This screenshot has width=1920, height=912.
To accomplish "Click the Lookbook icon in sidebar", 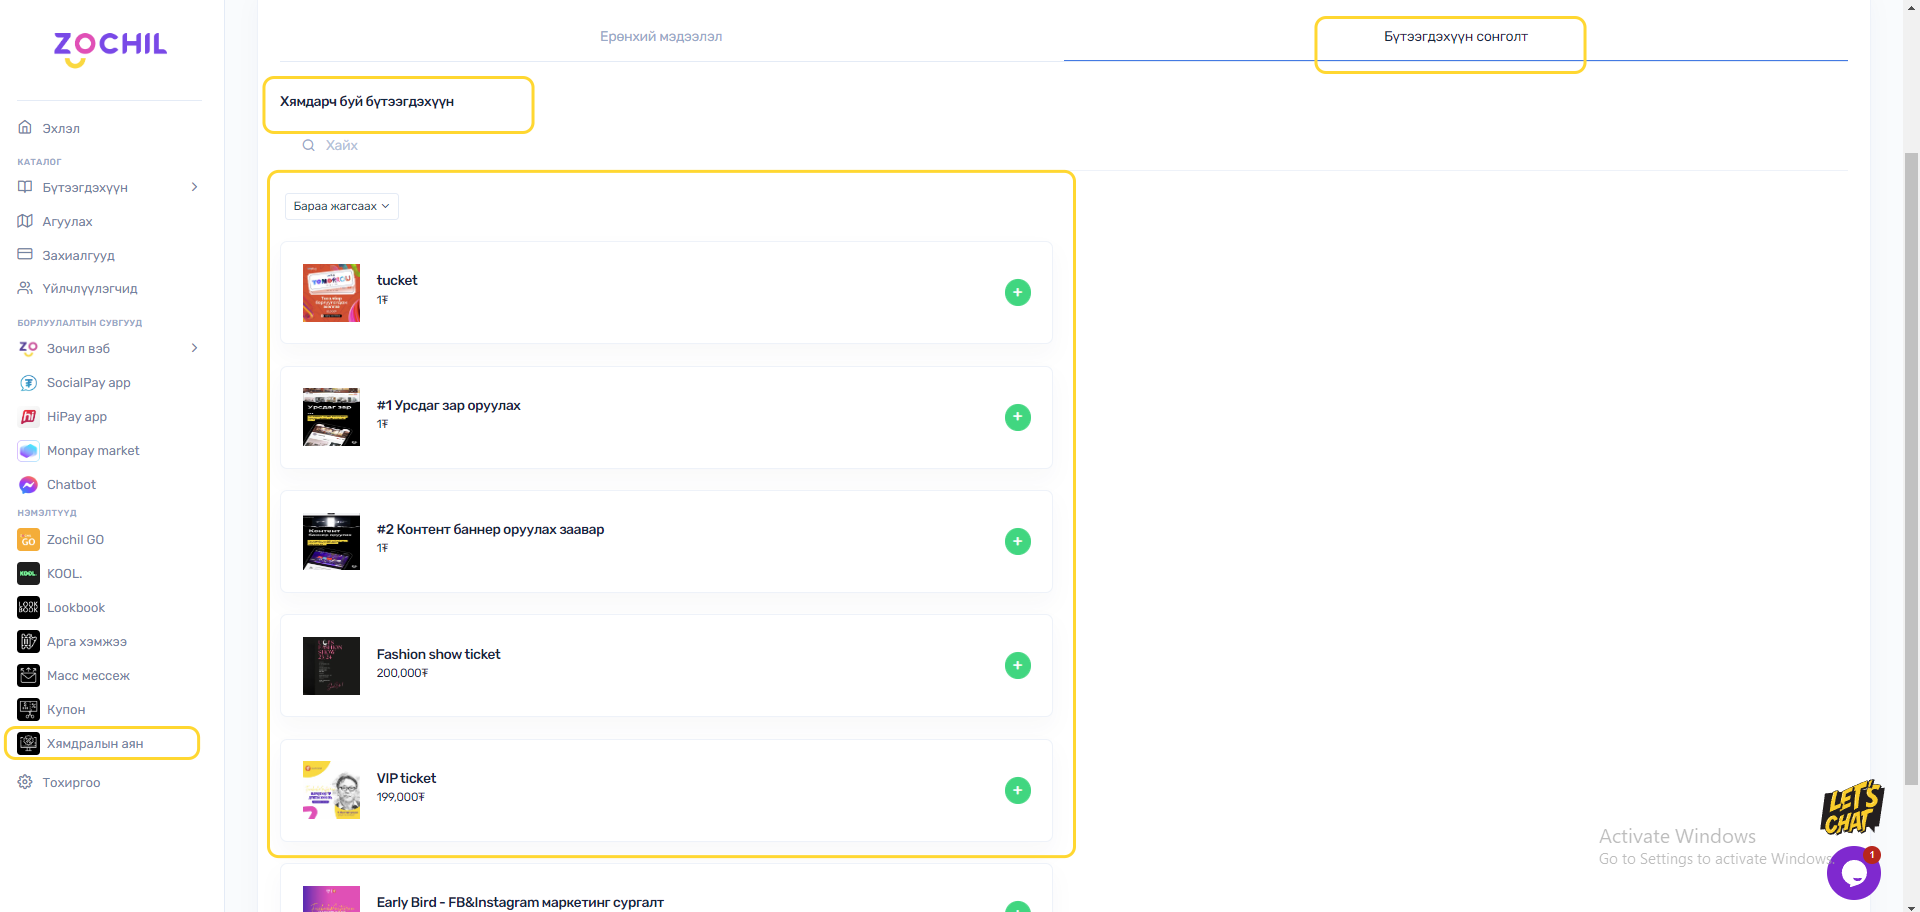I will tap(28, 608).
